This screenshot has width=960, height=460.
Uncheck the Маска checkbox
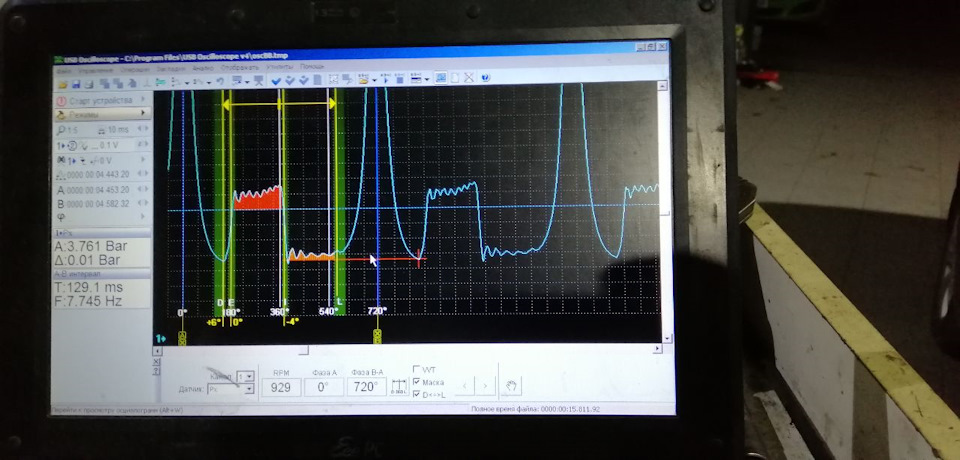(417, 382)
